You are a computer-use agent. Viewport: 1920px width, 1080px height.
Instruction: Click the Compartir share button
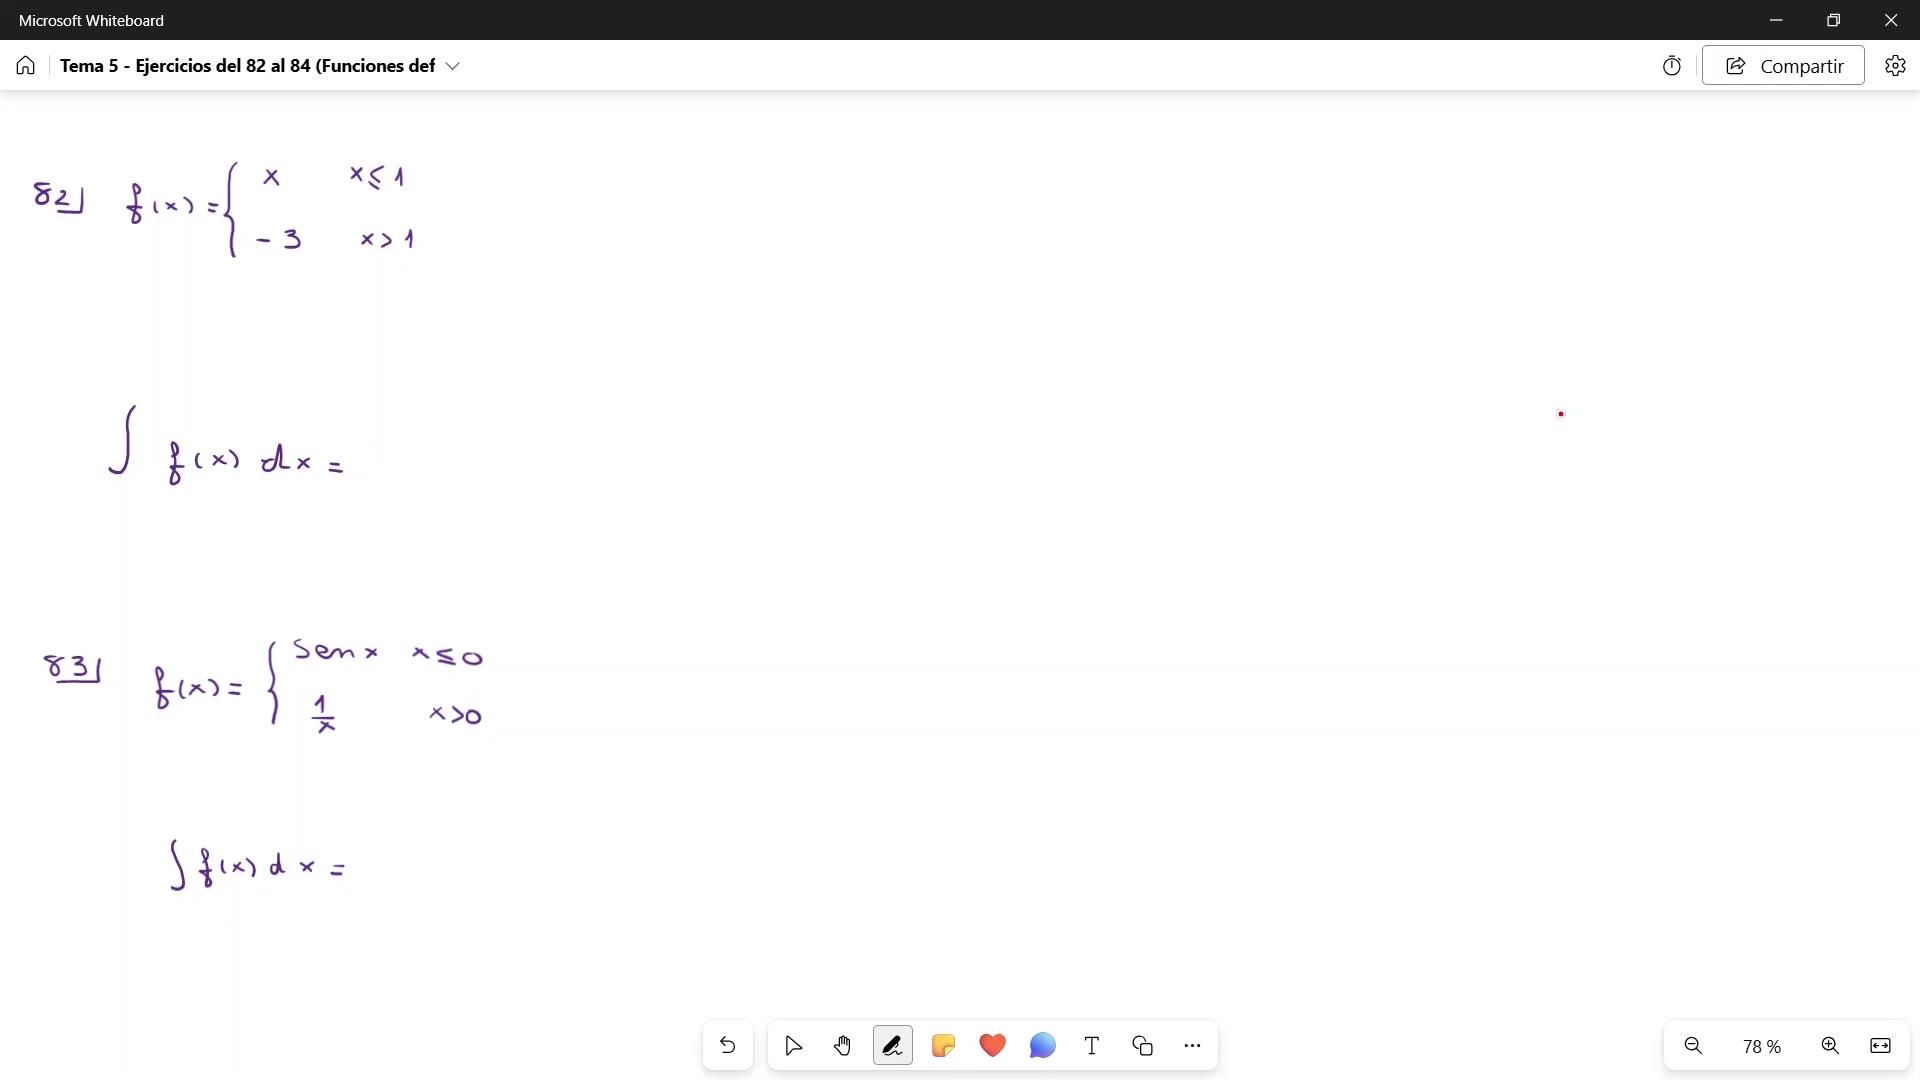pyautogui.click(x=1783, y=66)
